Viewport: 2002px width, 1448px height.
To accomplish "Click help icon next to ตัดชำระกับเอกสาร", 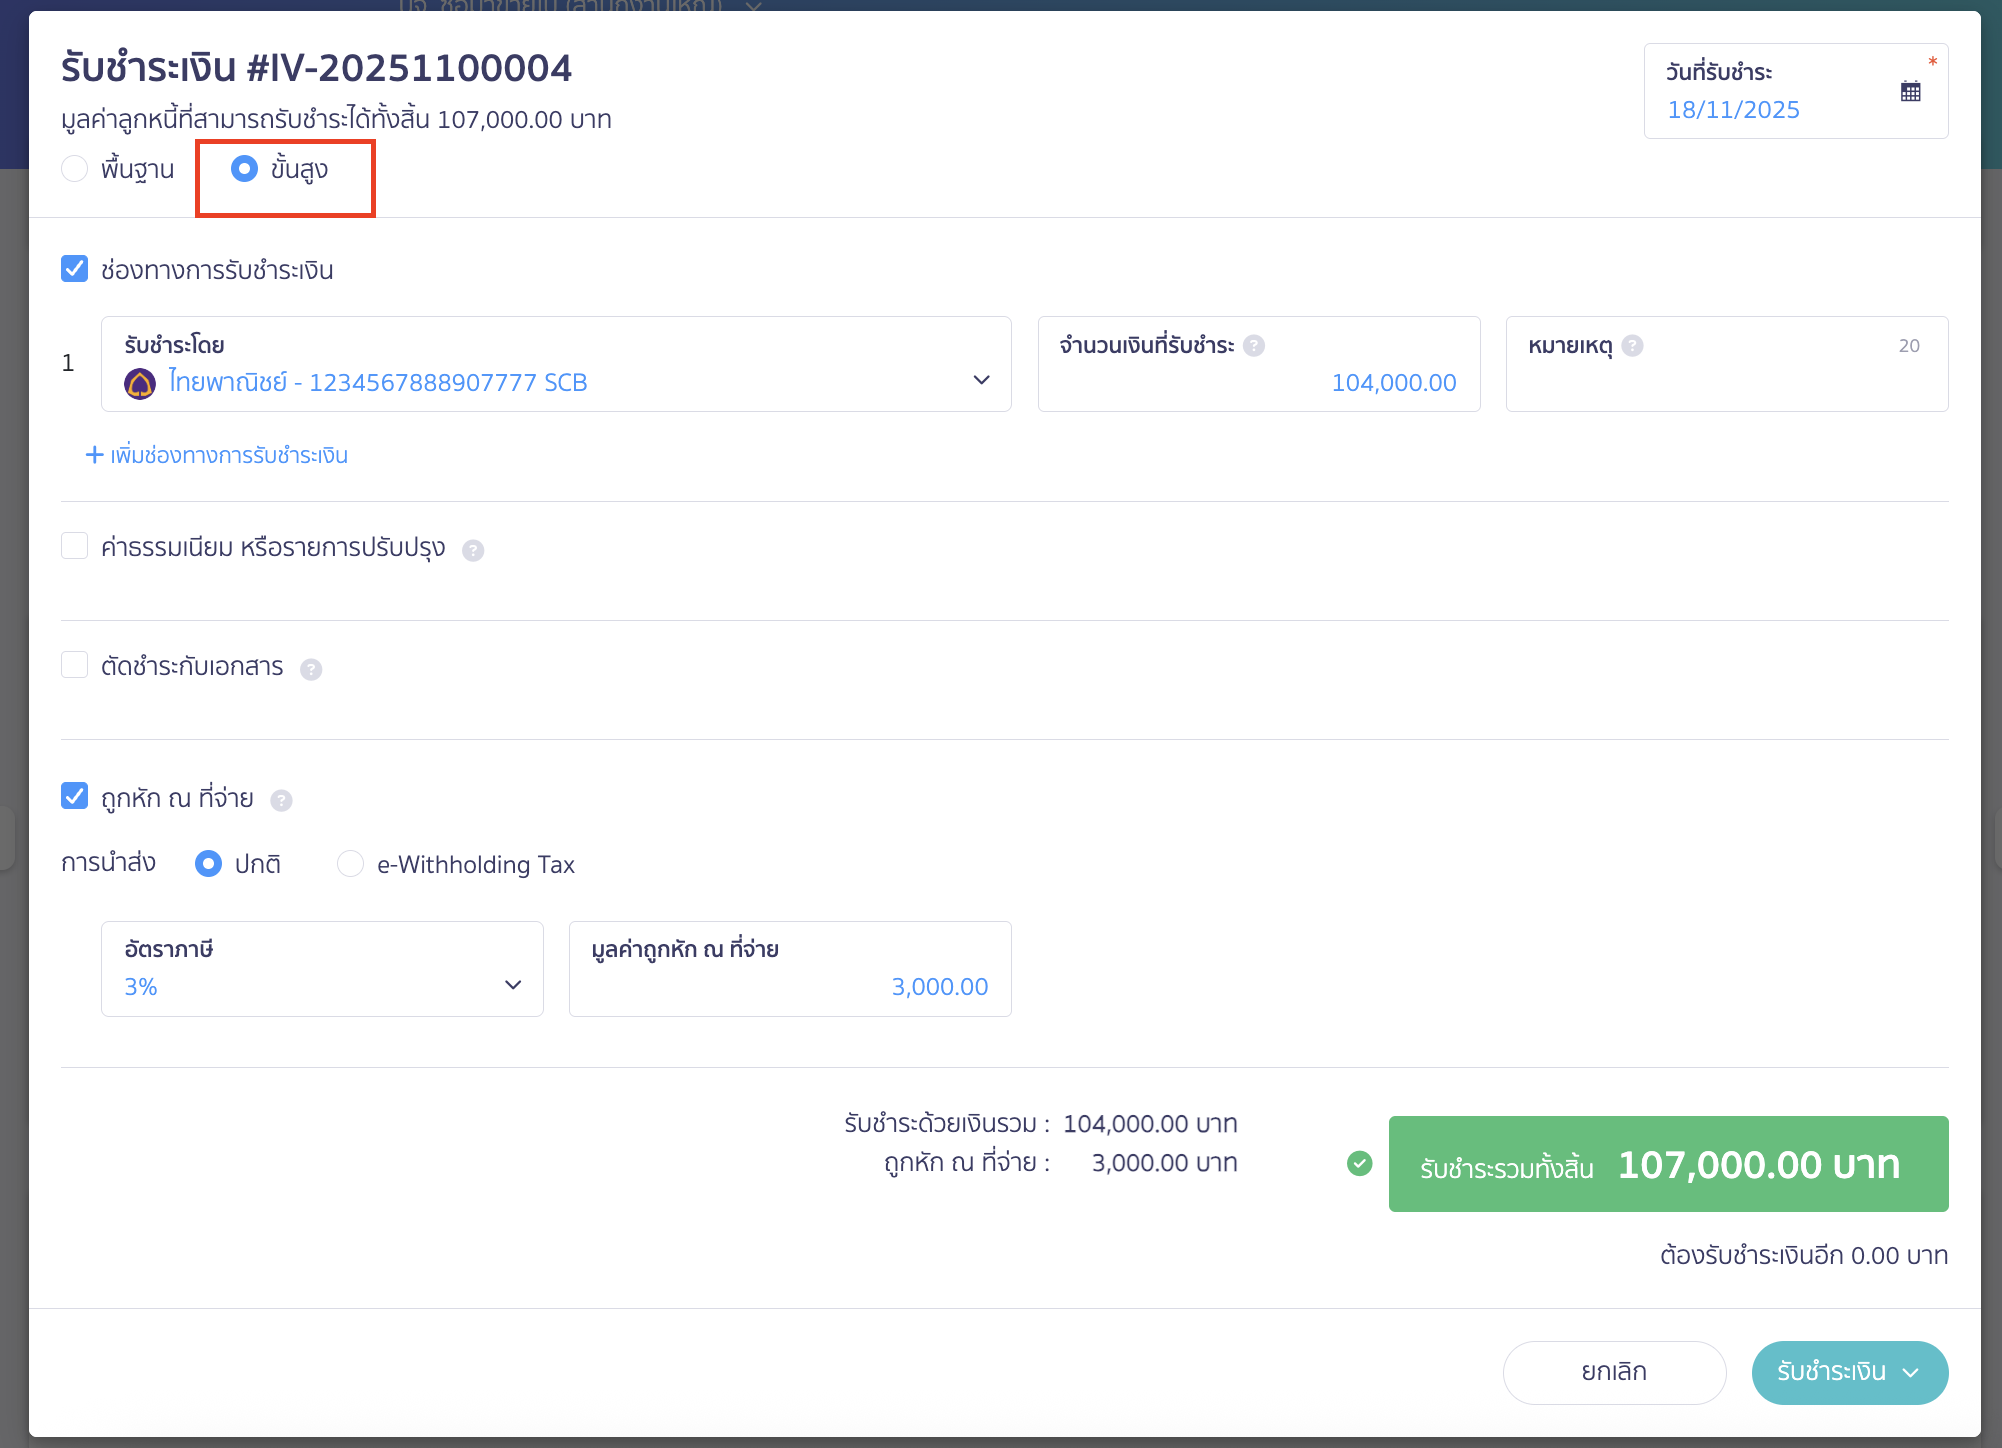I will [311, 669].
